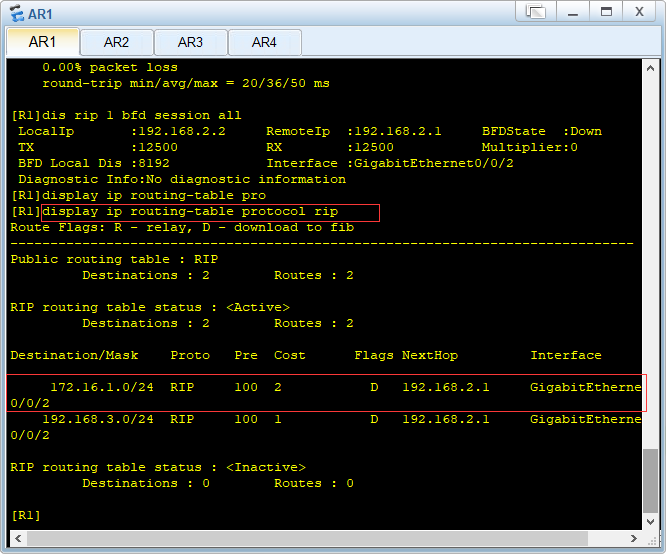Click the 'NextHop' column header
Image resolution: width=666 pixels, height=554 pixels.
click(430, 355)
